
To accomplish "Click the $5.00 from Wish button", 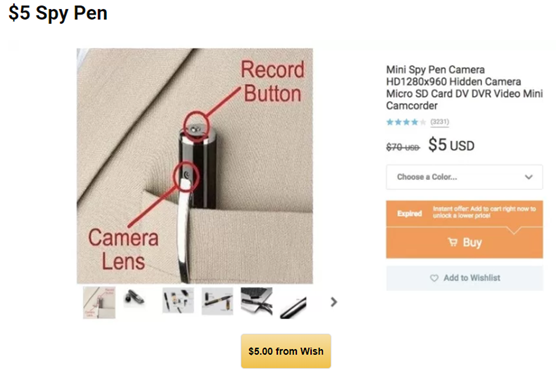I will (x=286, y=351).
